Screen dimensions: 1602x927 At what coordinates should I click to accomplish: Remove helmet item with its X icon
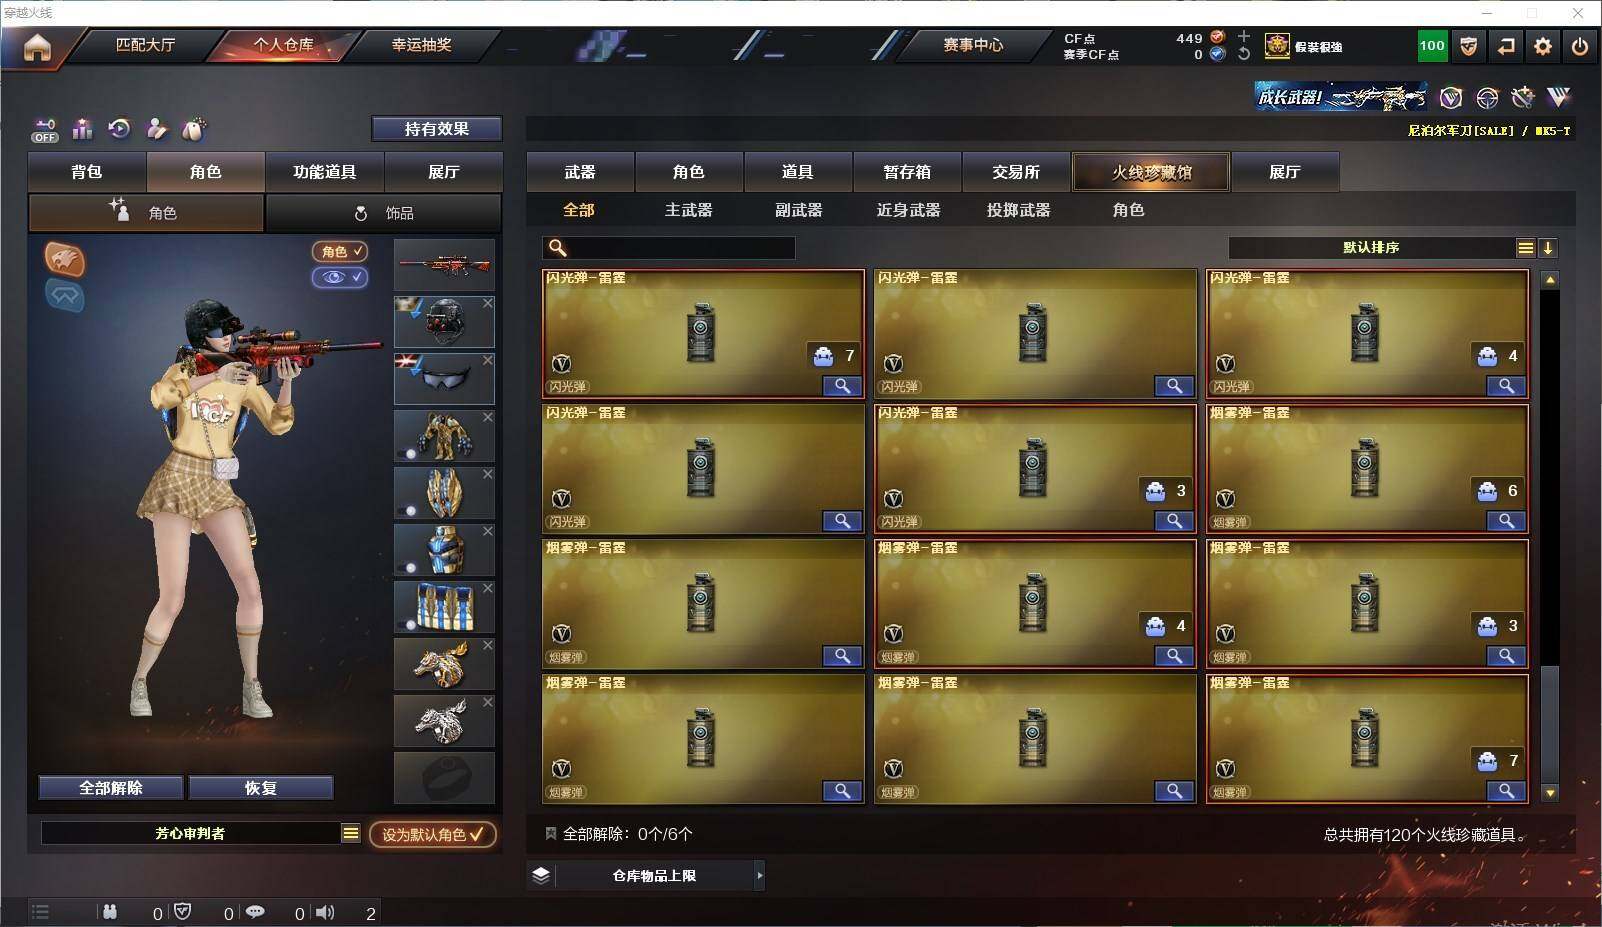[x=487, y=303]
